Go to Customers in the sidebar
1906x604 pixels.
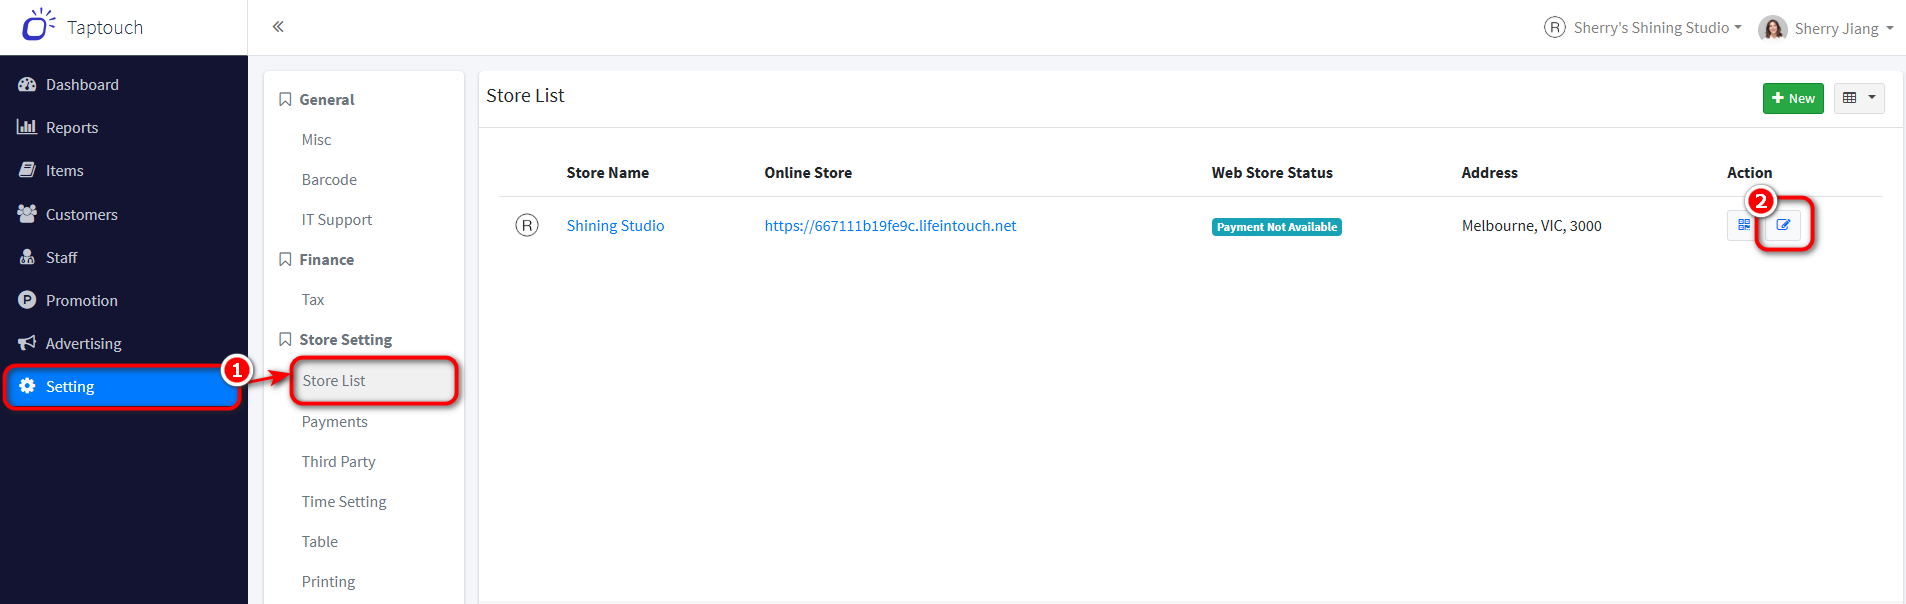tap(81, 215)
